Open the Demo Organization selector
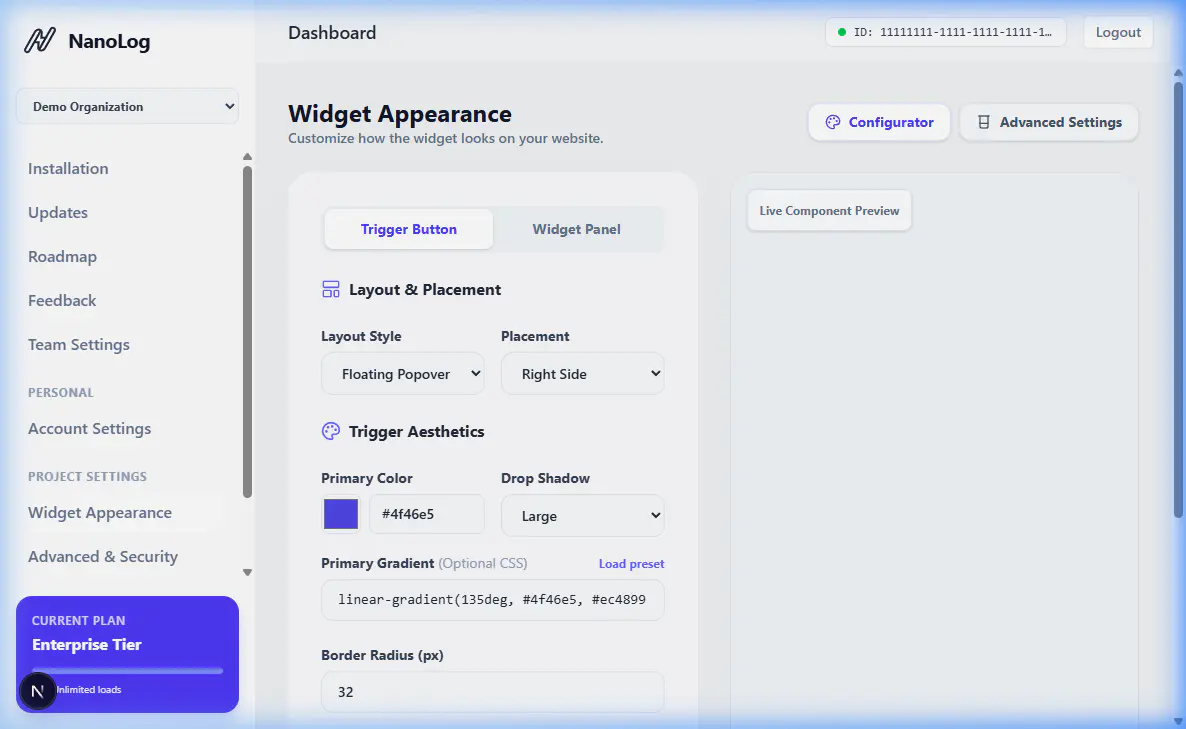This screenshot has height=729, width=1186. (127, 107)
